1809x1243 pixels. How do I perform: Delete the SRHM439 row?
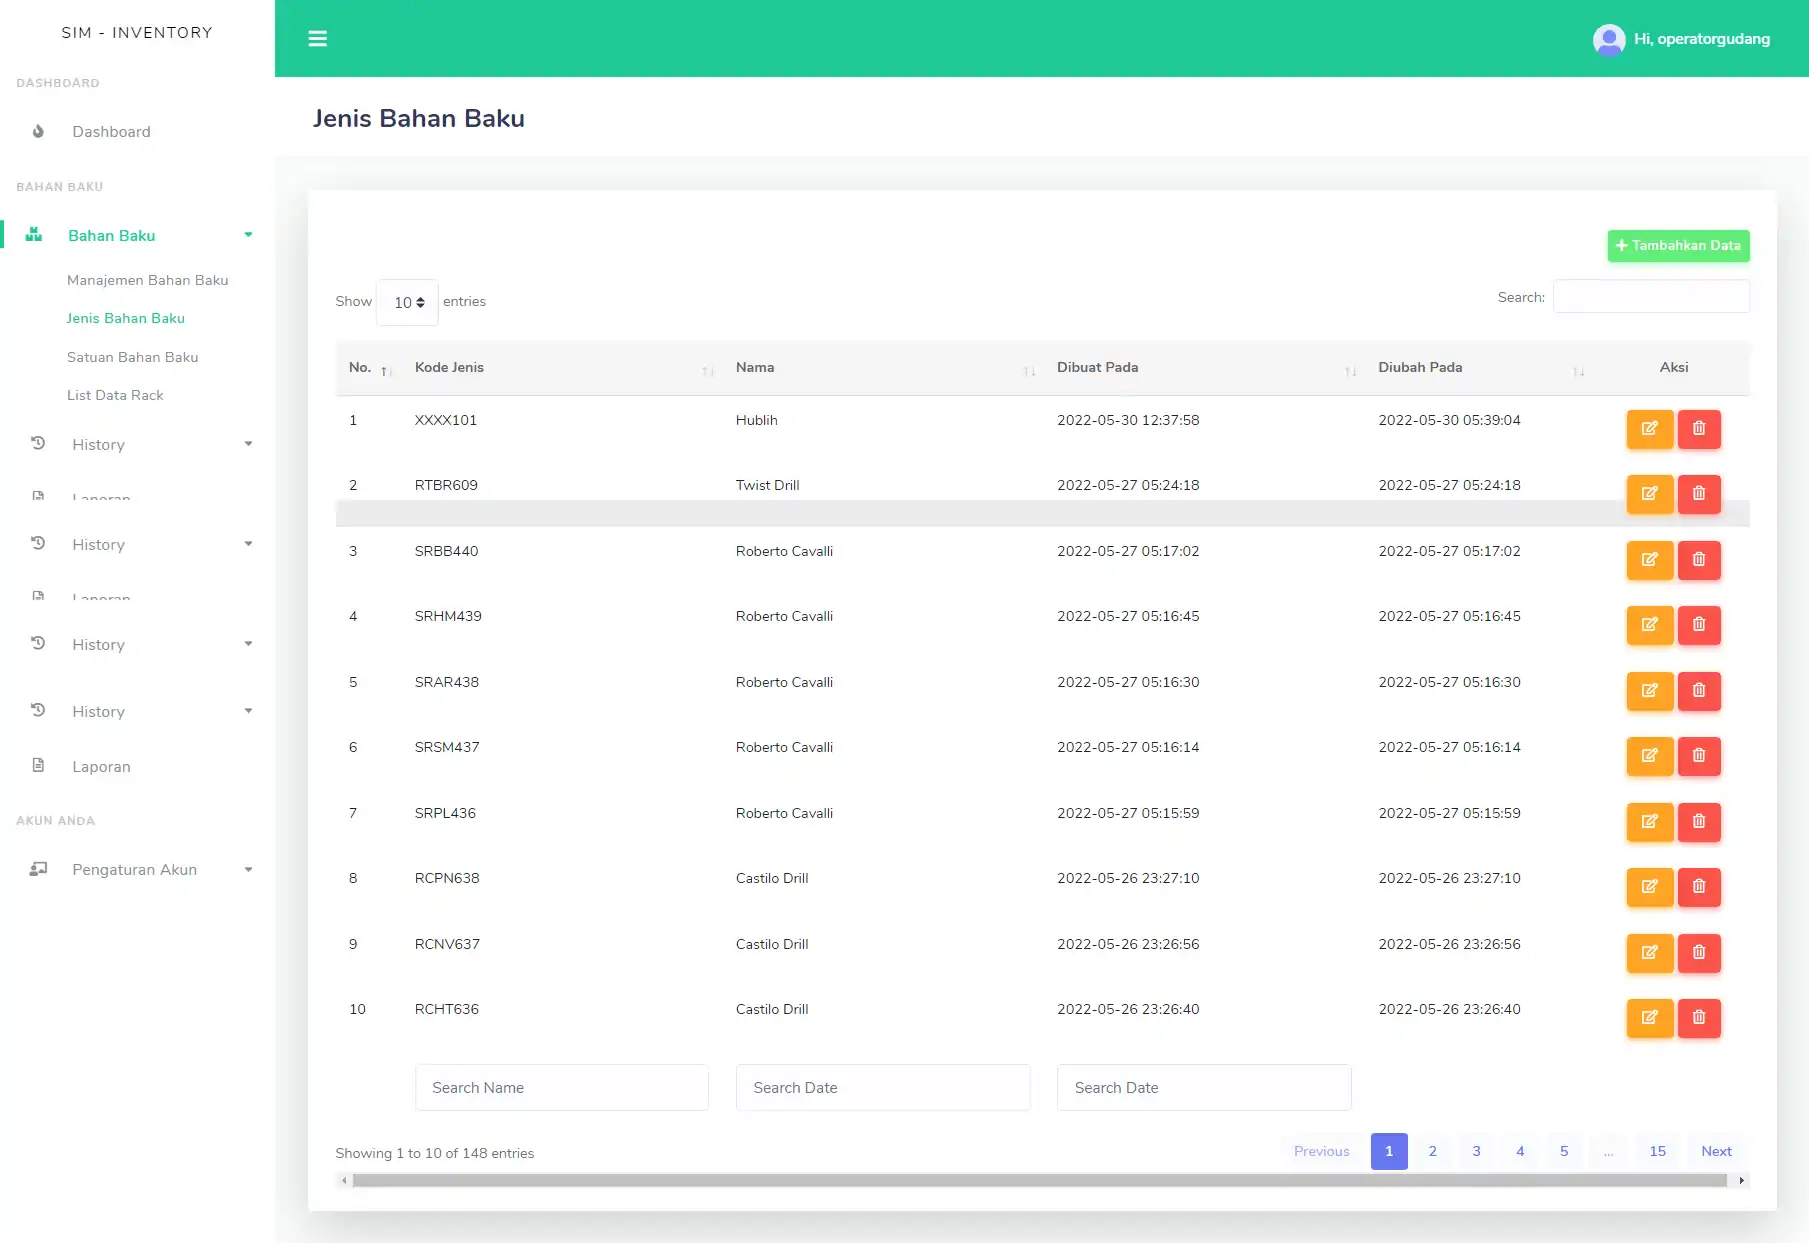pyautogui.click(x=1699, y=625)
